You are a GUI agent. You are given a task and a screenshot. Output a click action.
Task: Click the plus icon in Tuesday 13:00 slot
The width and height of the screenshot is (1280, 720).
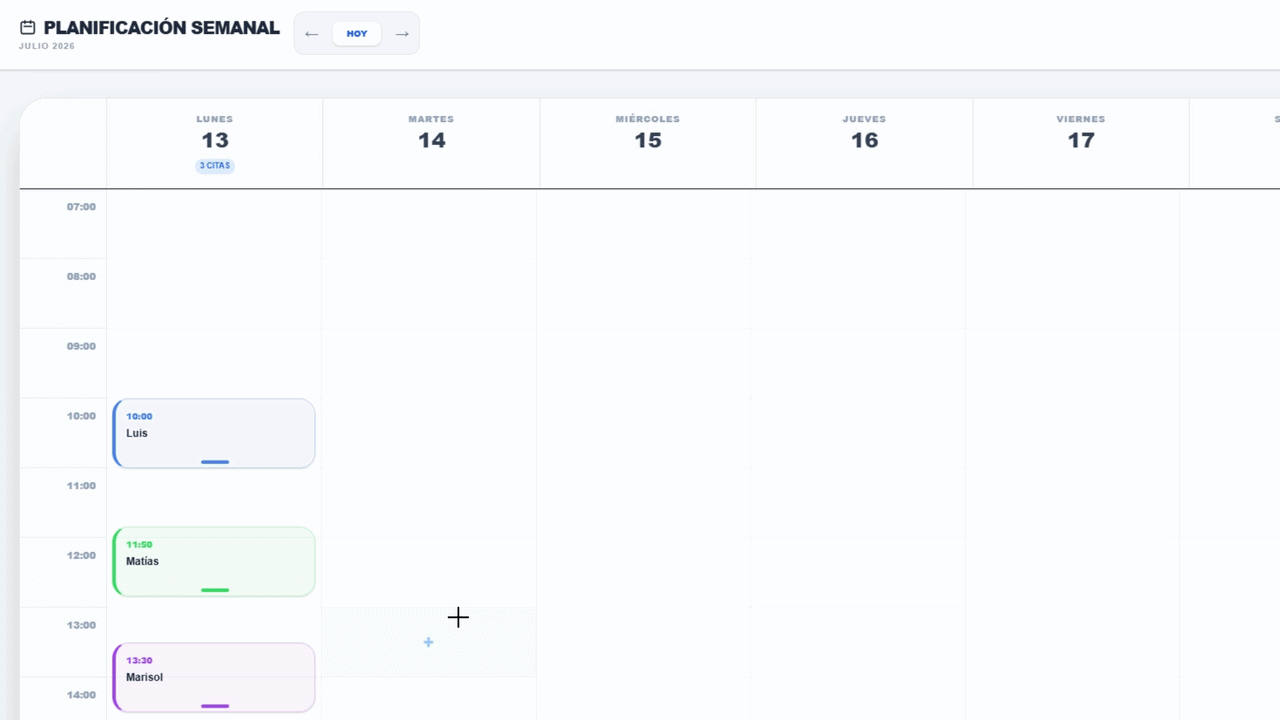click(x=428, y=642)
